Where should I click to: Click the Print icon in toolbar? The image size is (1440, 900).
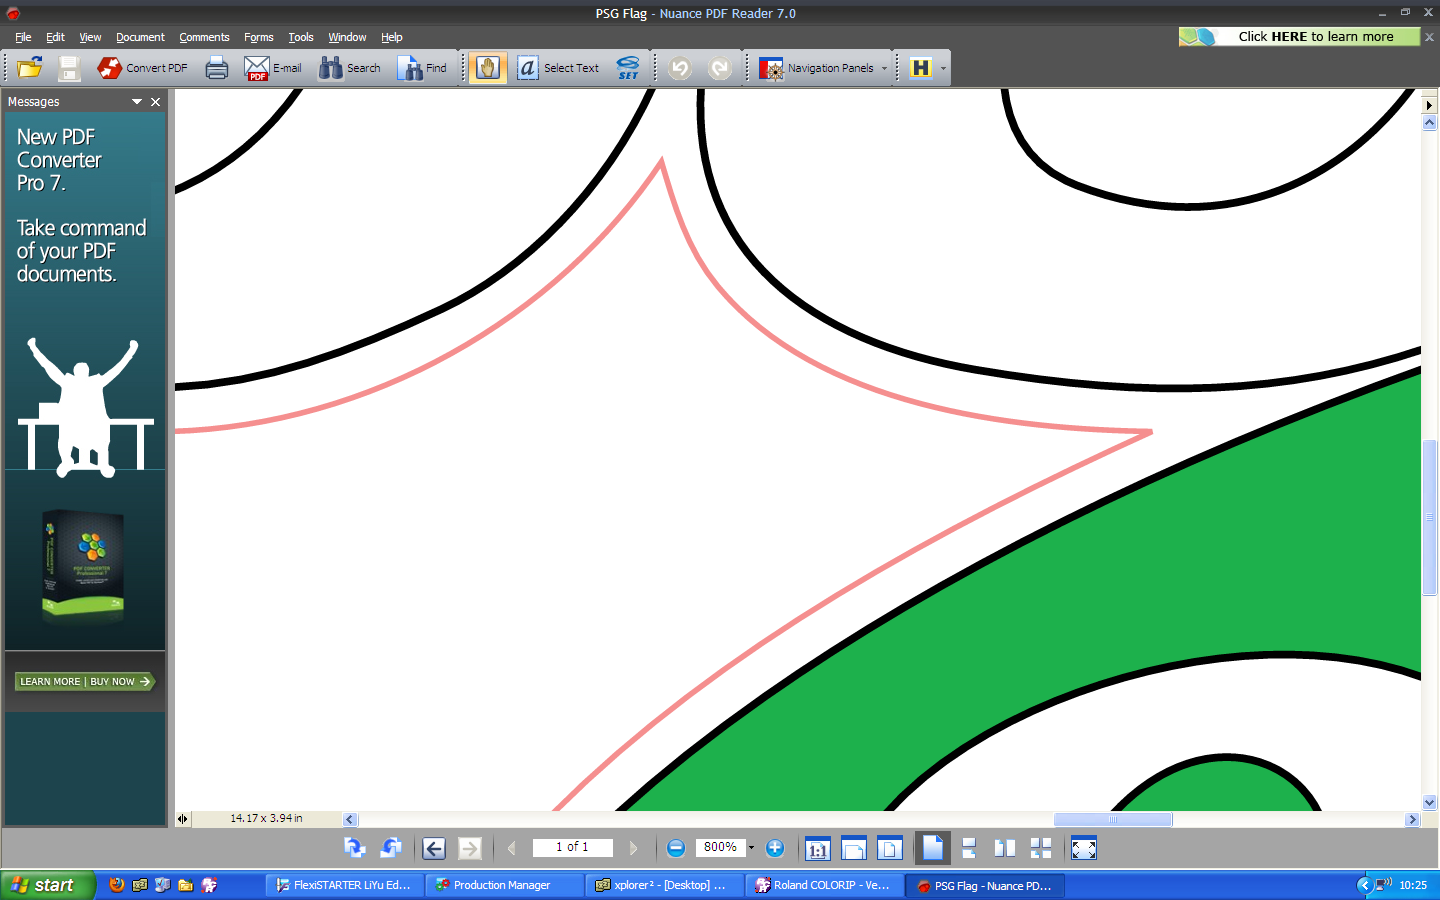[x=216, y=68]
